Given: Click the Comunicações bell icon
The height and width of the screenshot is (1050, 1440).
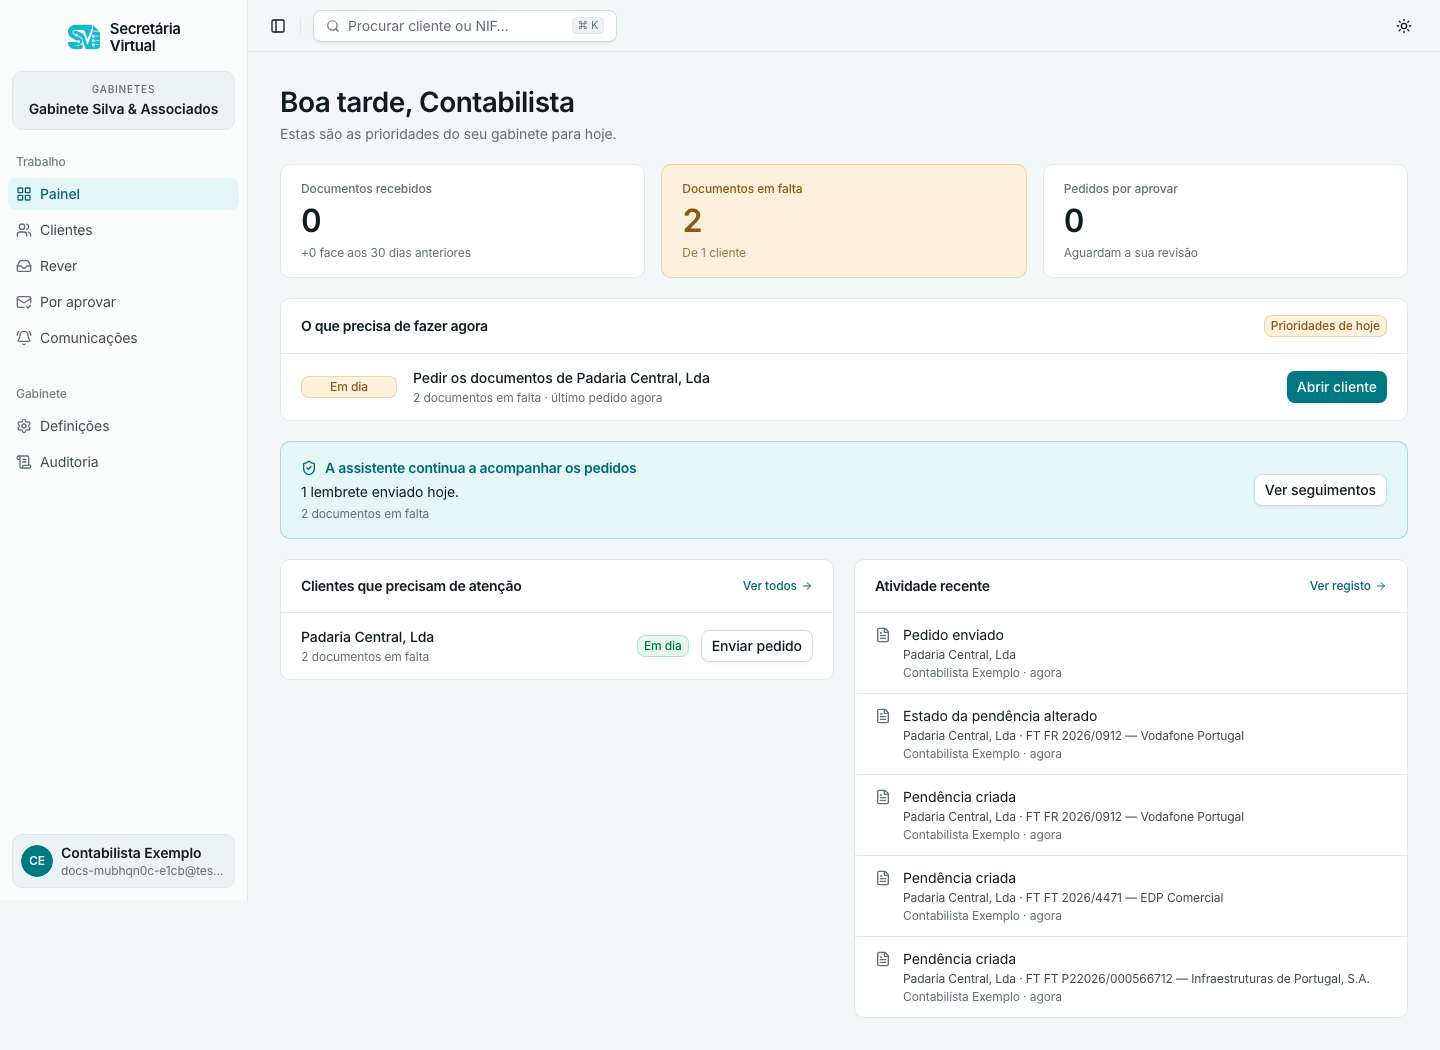Looking at the screenshot, I should [24, 338].
